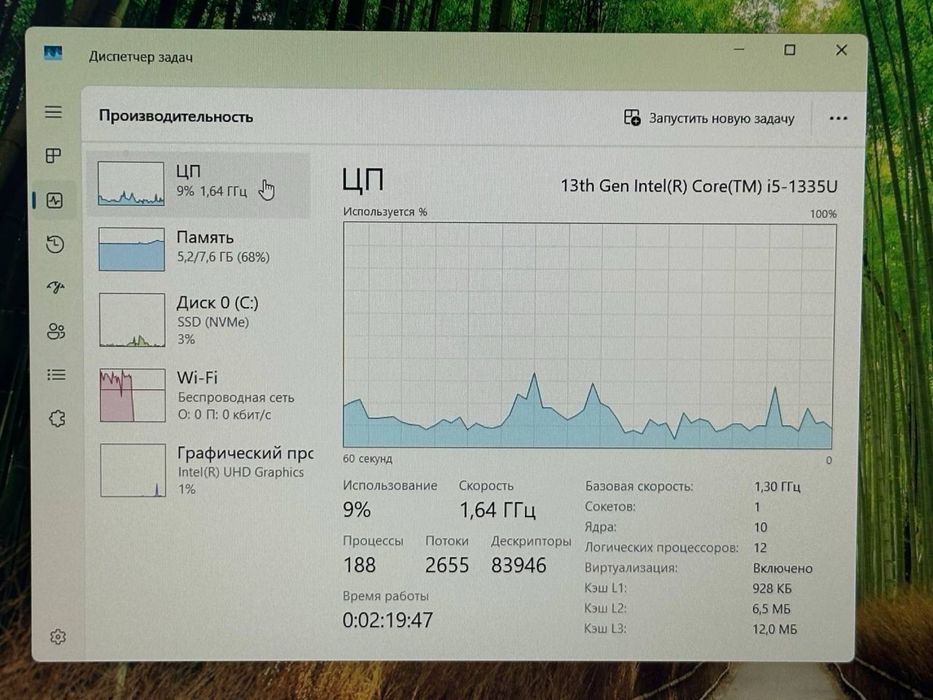Click the Виртуализация Включено value
933x700 pixels.
[782, 568]
